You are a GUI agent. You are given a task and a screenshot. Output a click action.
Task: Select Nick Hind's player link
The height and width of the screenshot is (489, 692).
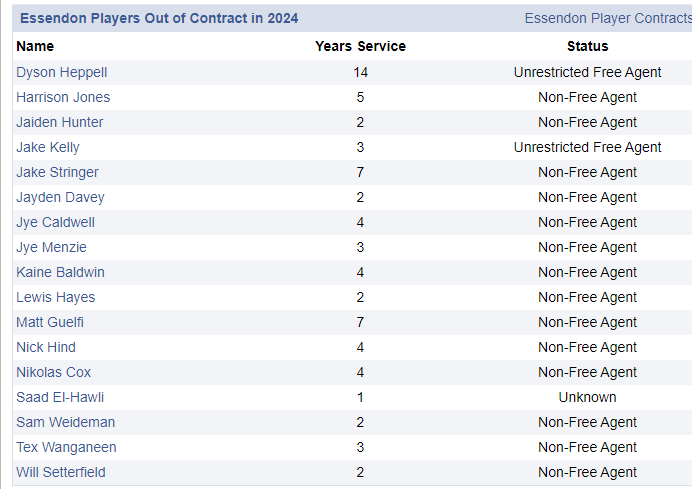coord(46,347)
